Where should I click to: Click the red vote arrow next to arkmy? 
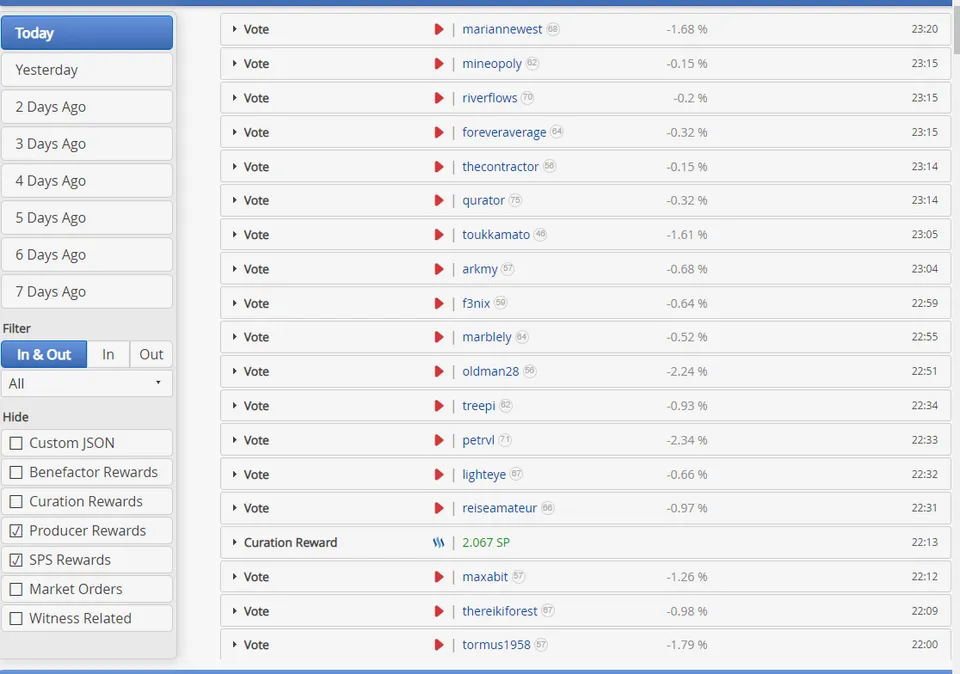(439, 269)
